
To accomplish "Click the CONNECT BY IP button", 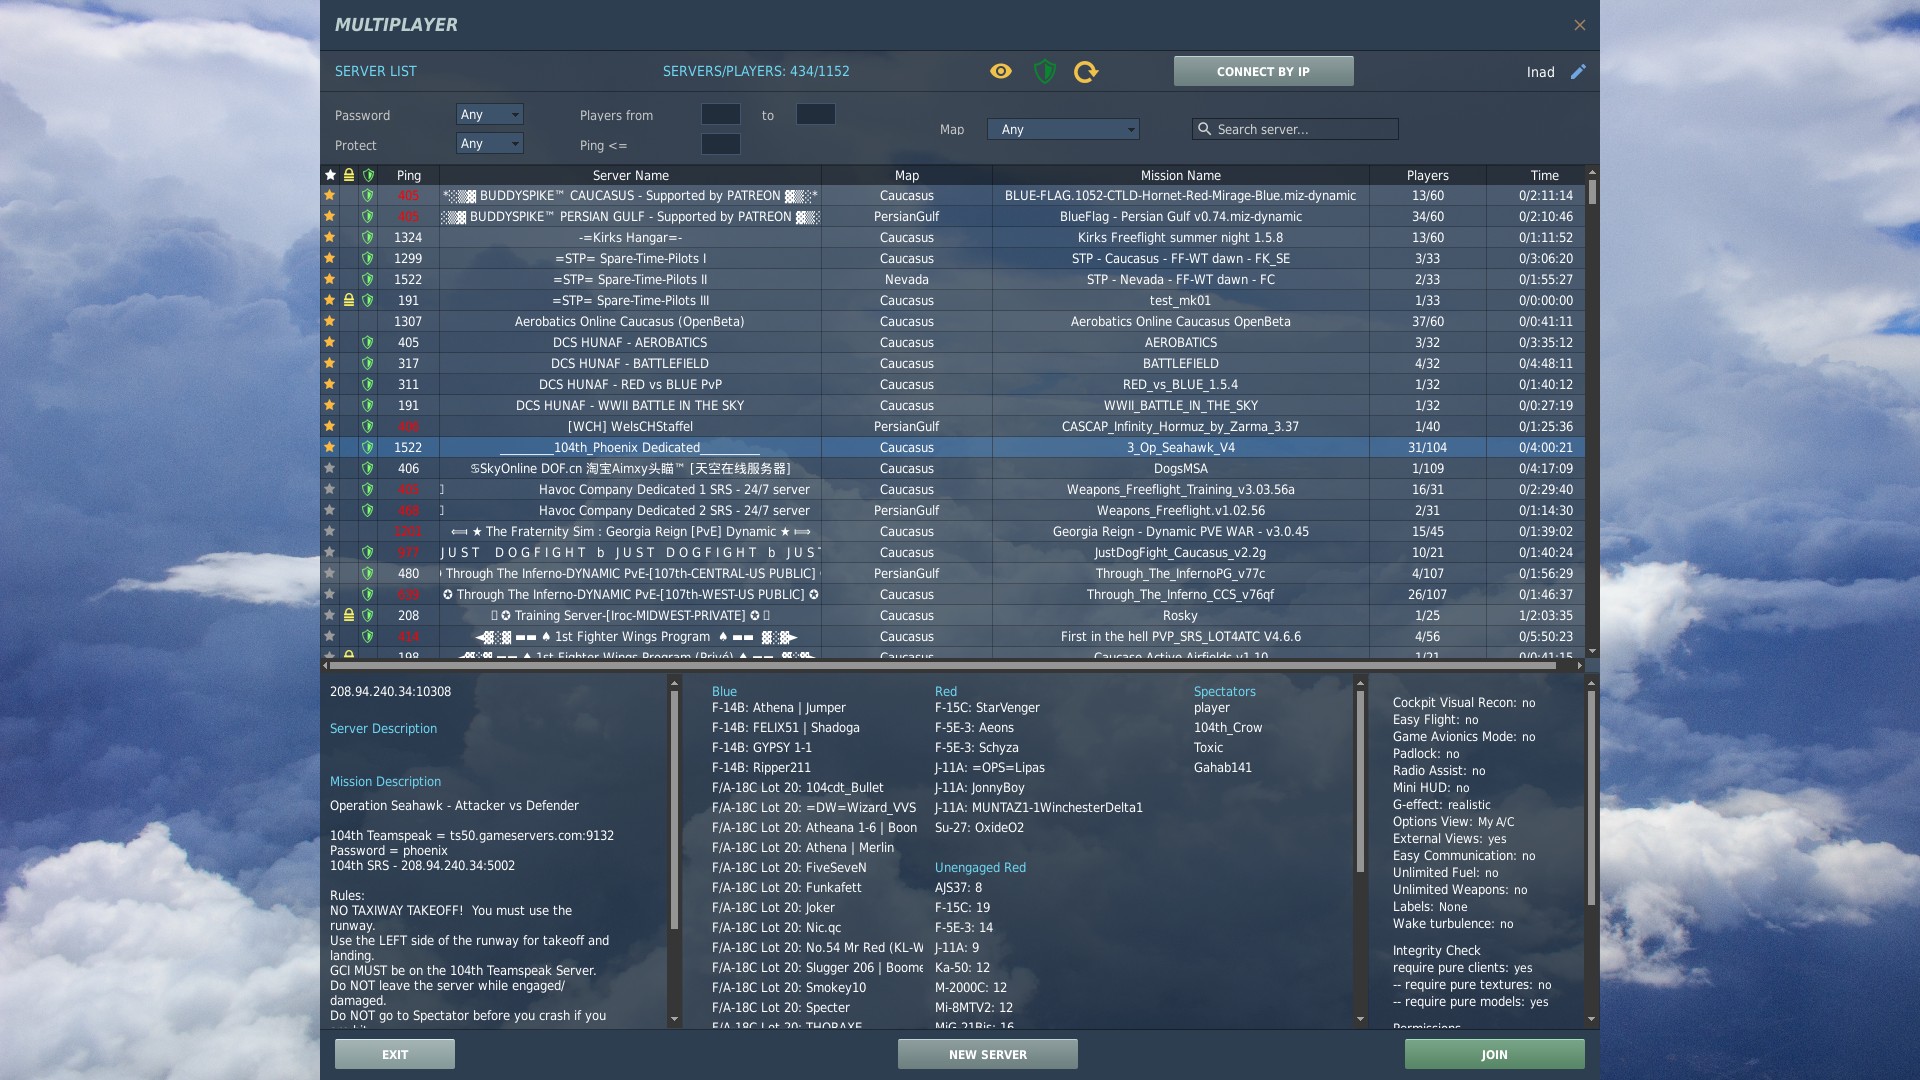I will (x=1263, y=71).
